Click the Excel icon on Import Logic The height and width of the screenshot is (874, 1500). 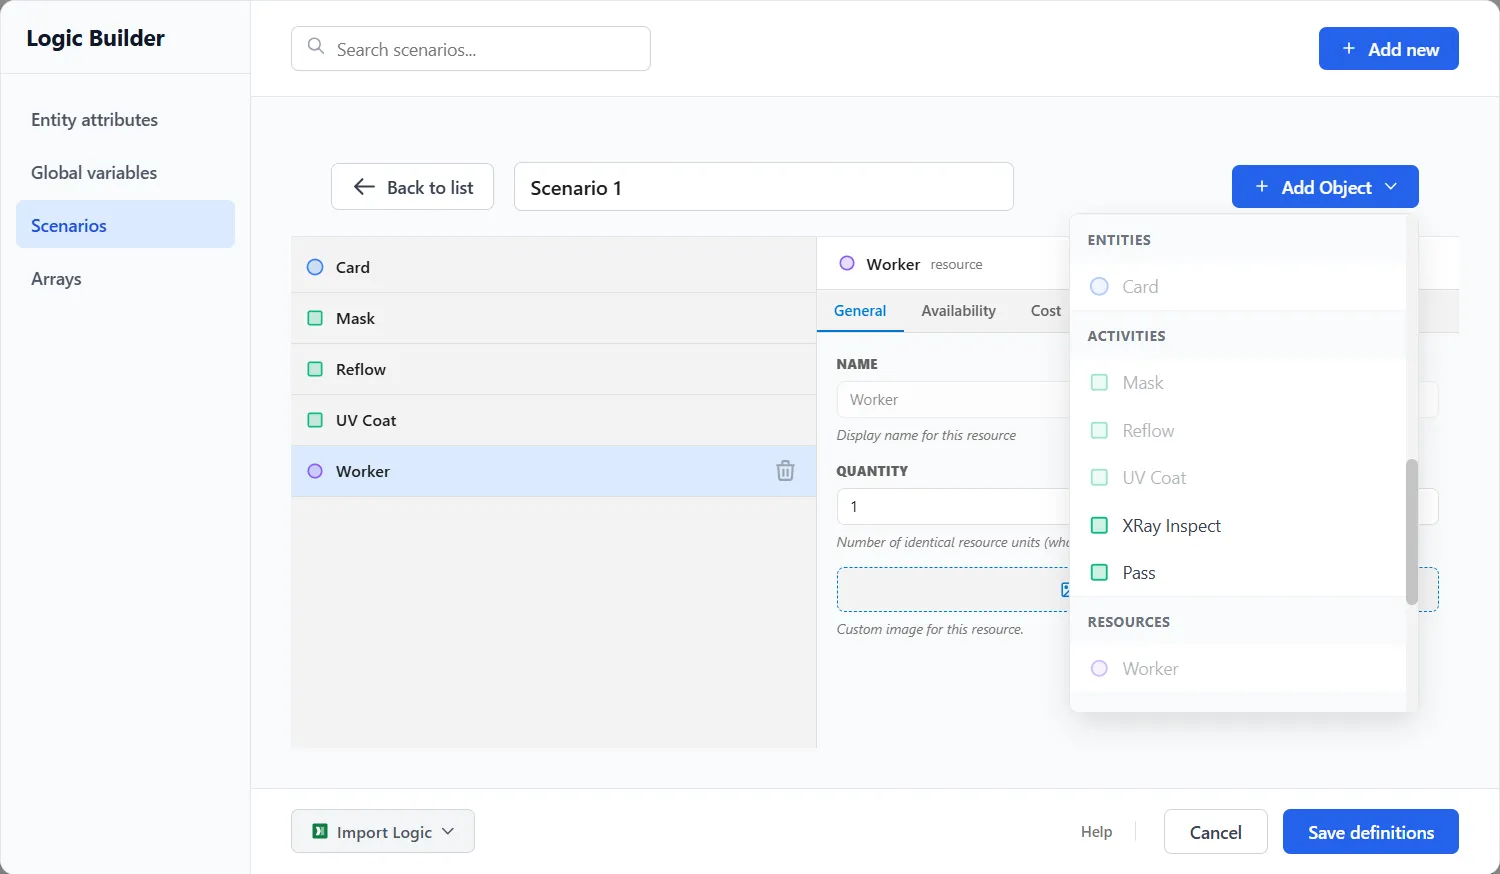320,831
